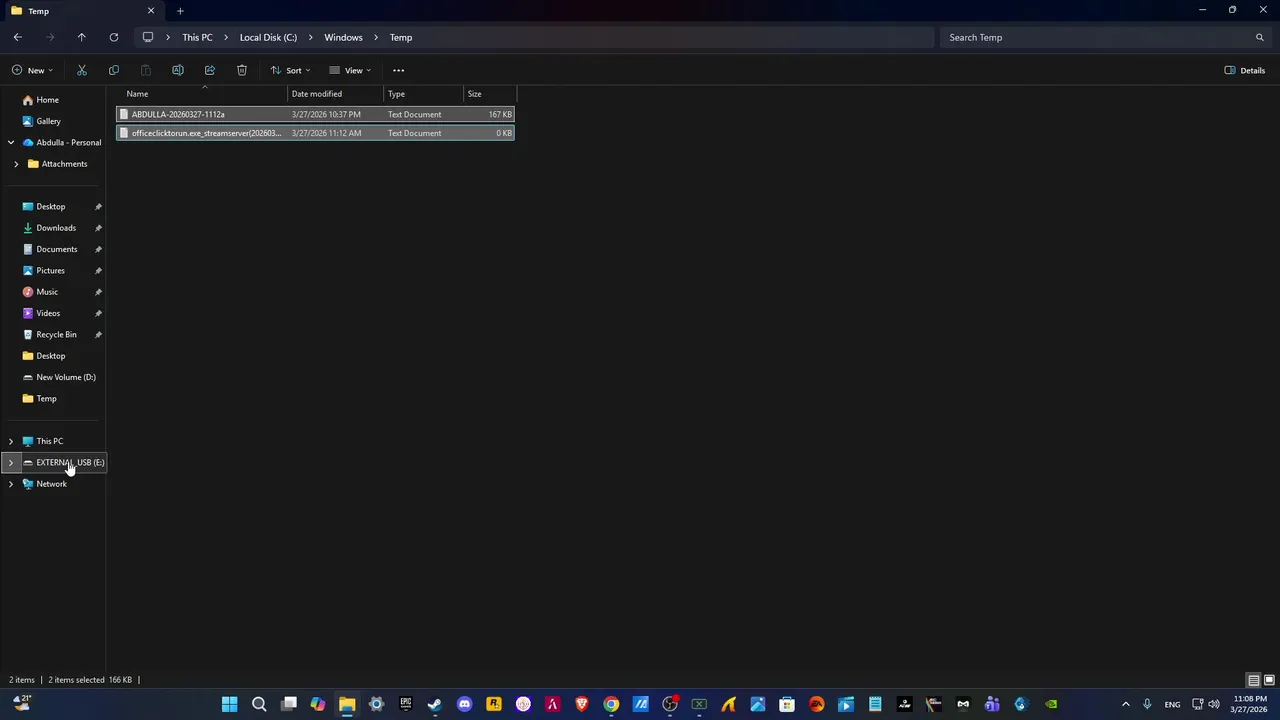Click the Cut scissors icon
Viewport: 1280px width, 720px height.
tap(82, 70)
